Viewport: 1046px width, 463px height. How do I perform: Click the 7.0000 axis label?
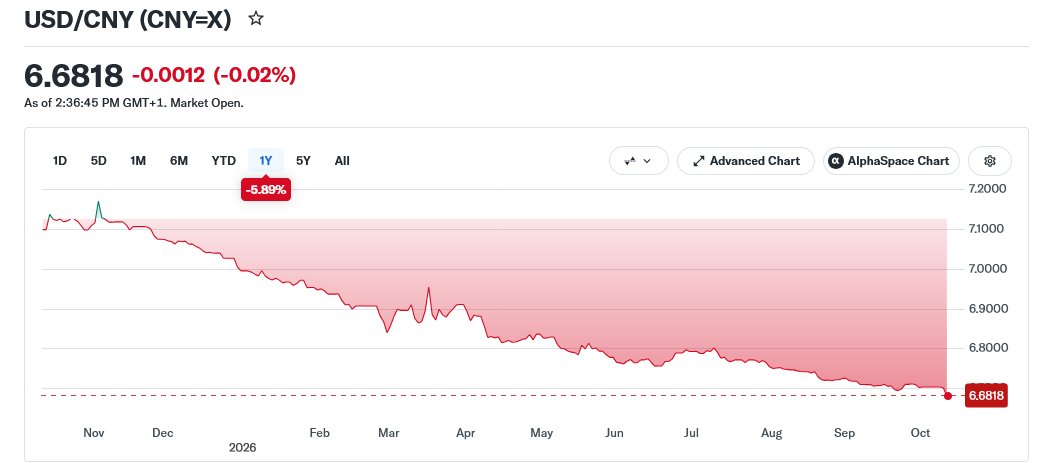click(987, 269)
